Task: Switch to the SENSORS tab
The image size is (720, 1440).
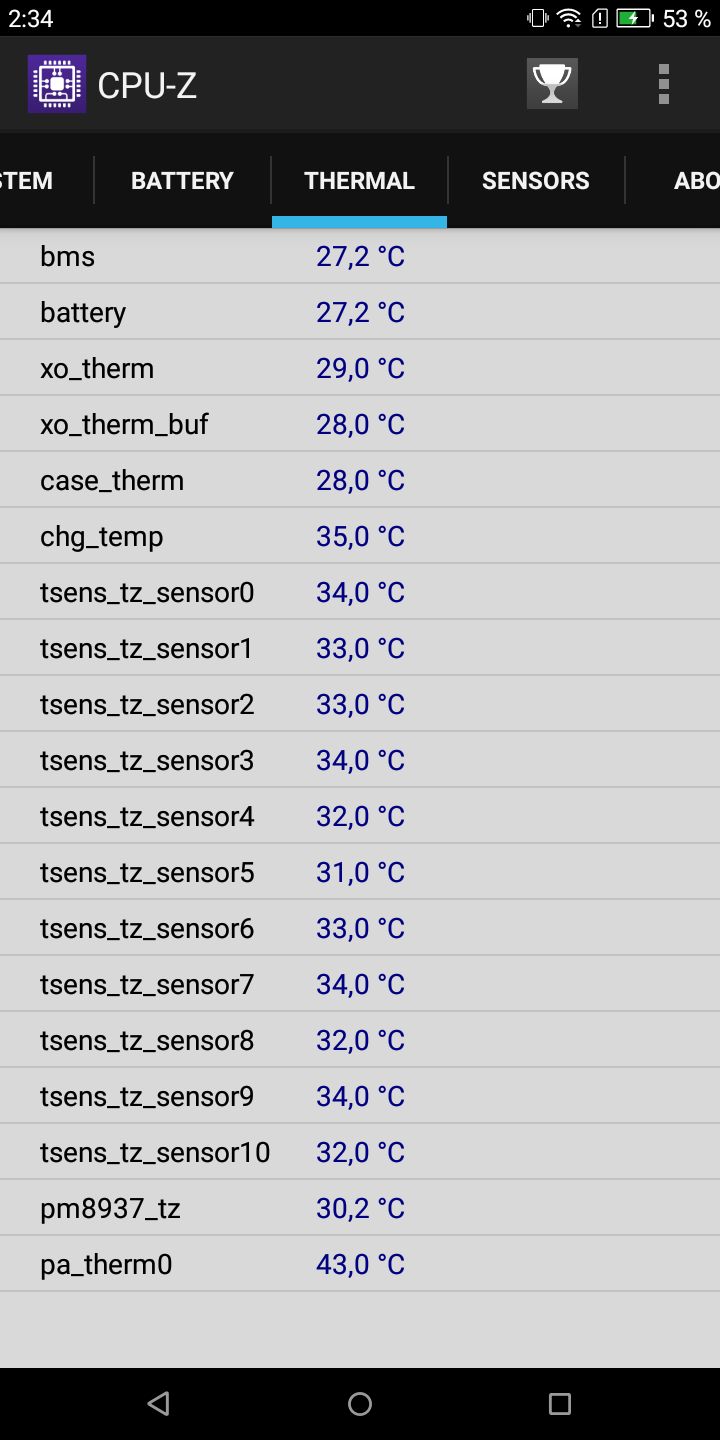Action: pos(536,181)
